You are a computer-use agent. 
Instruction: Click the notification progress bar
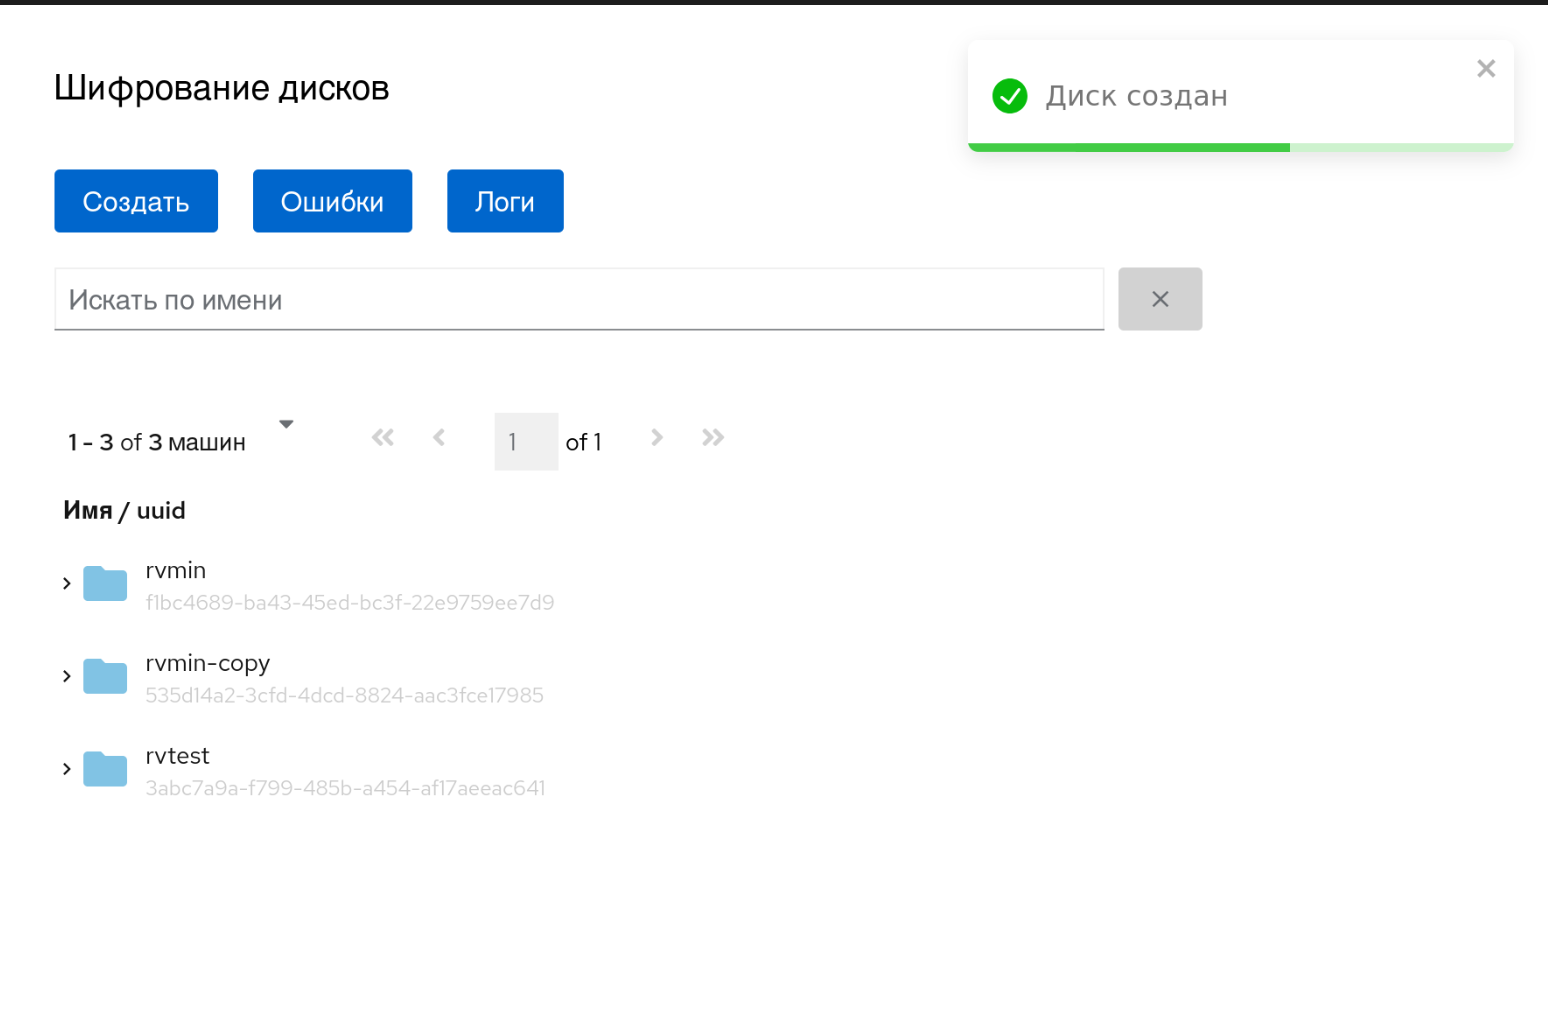1240,147
